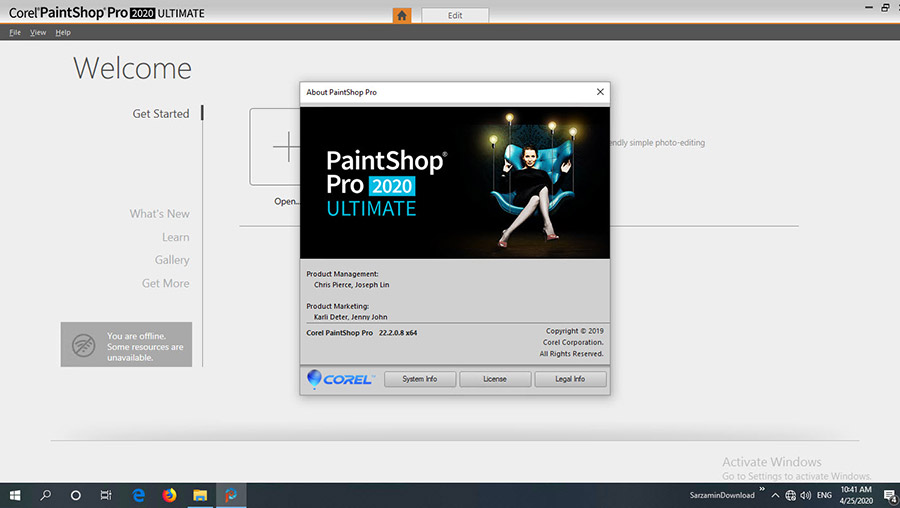Expand SarzaminDownload toolbar chevron
This screenshot has height=508, width=900.
[762, 489]
